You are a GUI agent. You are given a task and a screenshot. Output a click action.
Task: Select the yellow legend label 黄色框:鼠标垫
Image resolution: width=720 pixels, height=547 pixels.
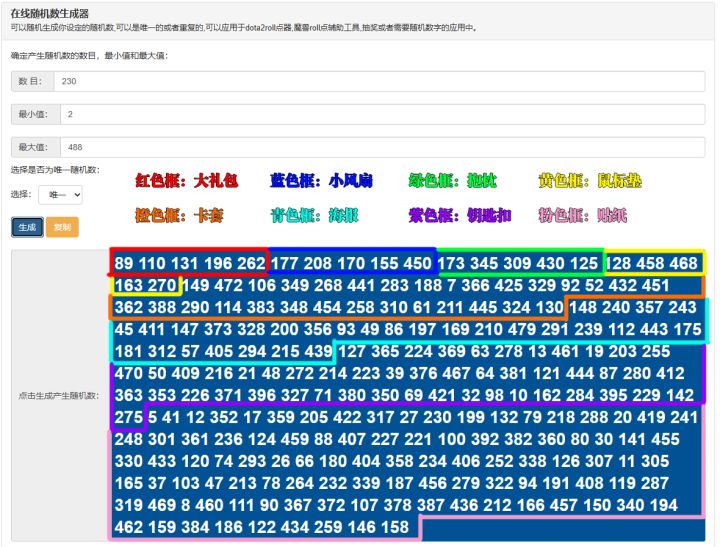pyautogui.click(x=590, y=180)
